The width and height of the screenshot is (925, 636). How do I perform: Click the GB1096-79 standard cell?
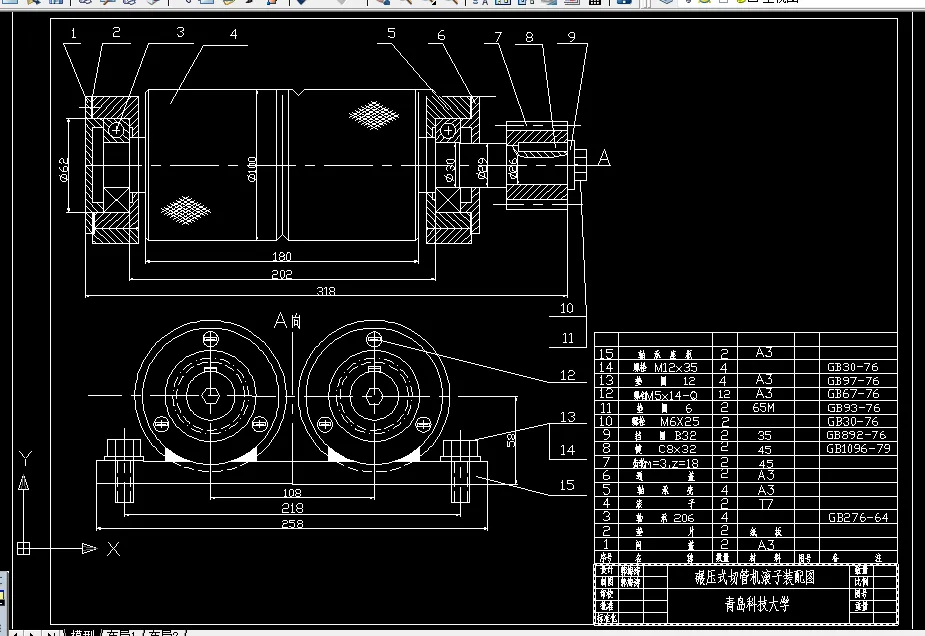(858, 448)
